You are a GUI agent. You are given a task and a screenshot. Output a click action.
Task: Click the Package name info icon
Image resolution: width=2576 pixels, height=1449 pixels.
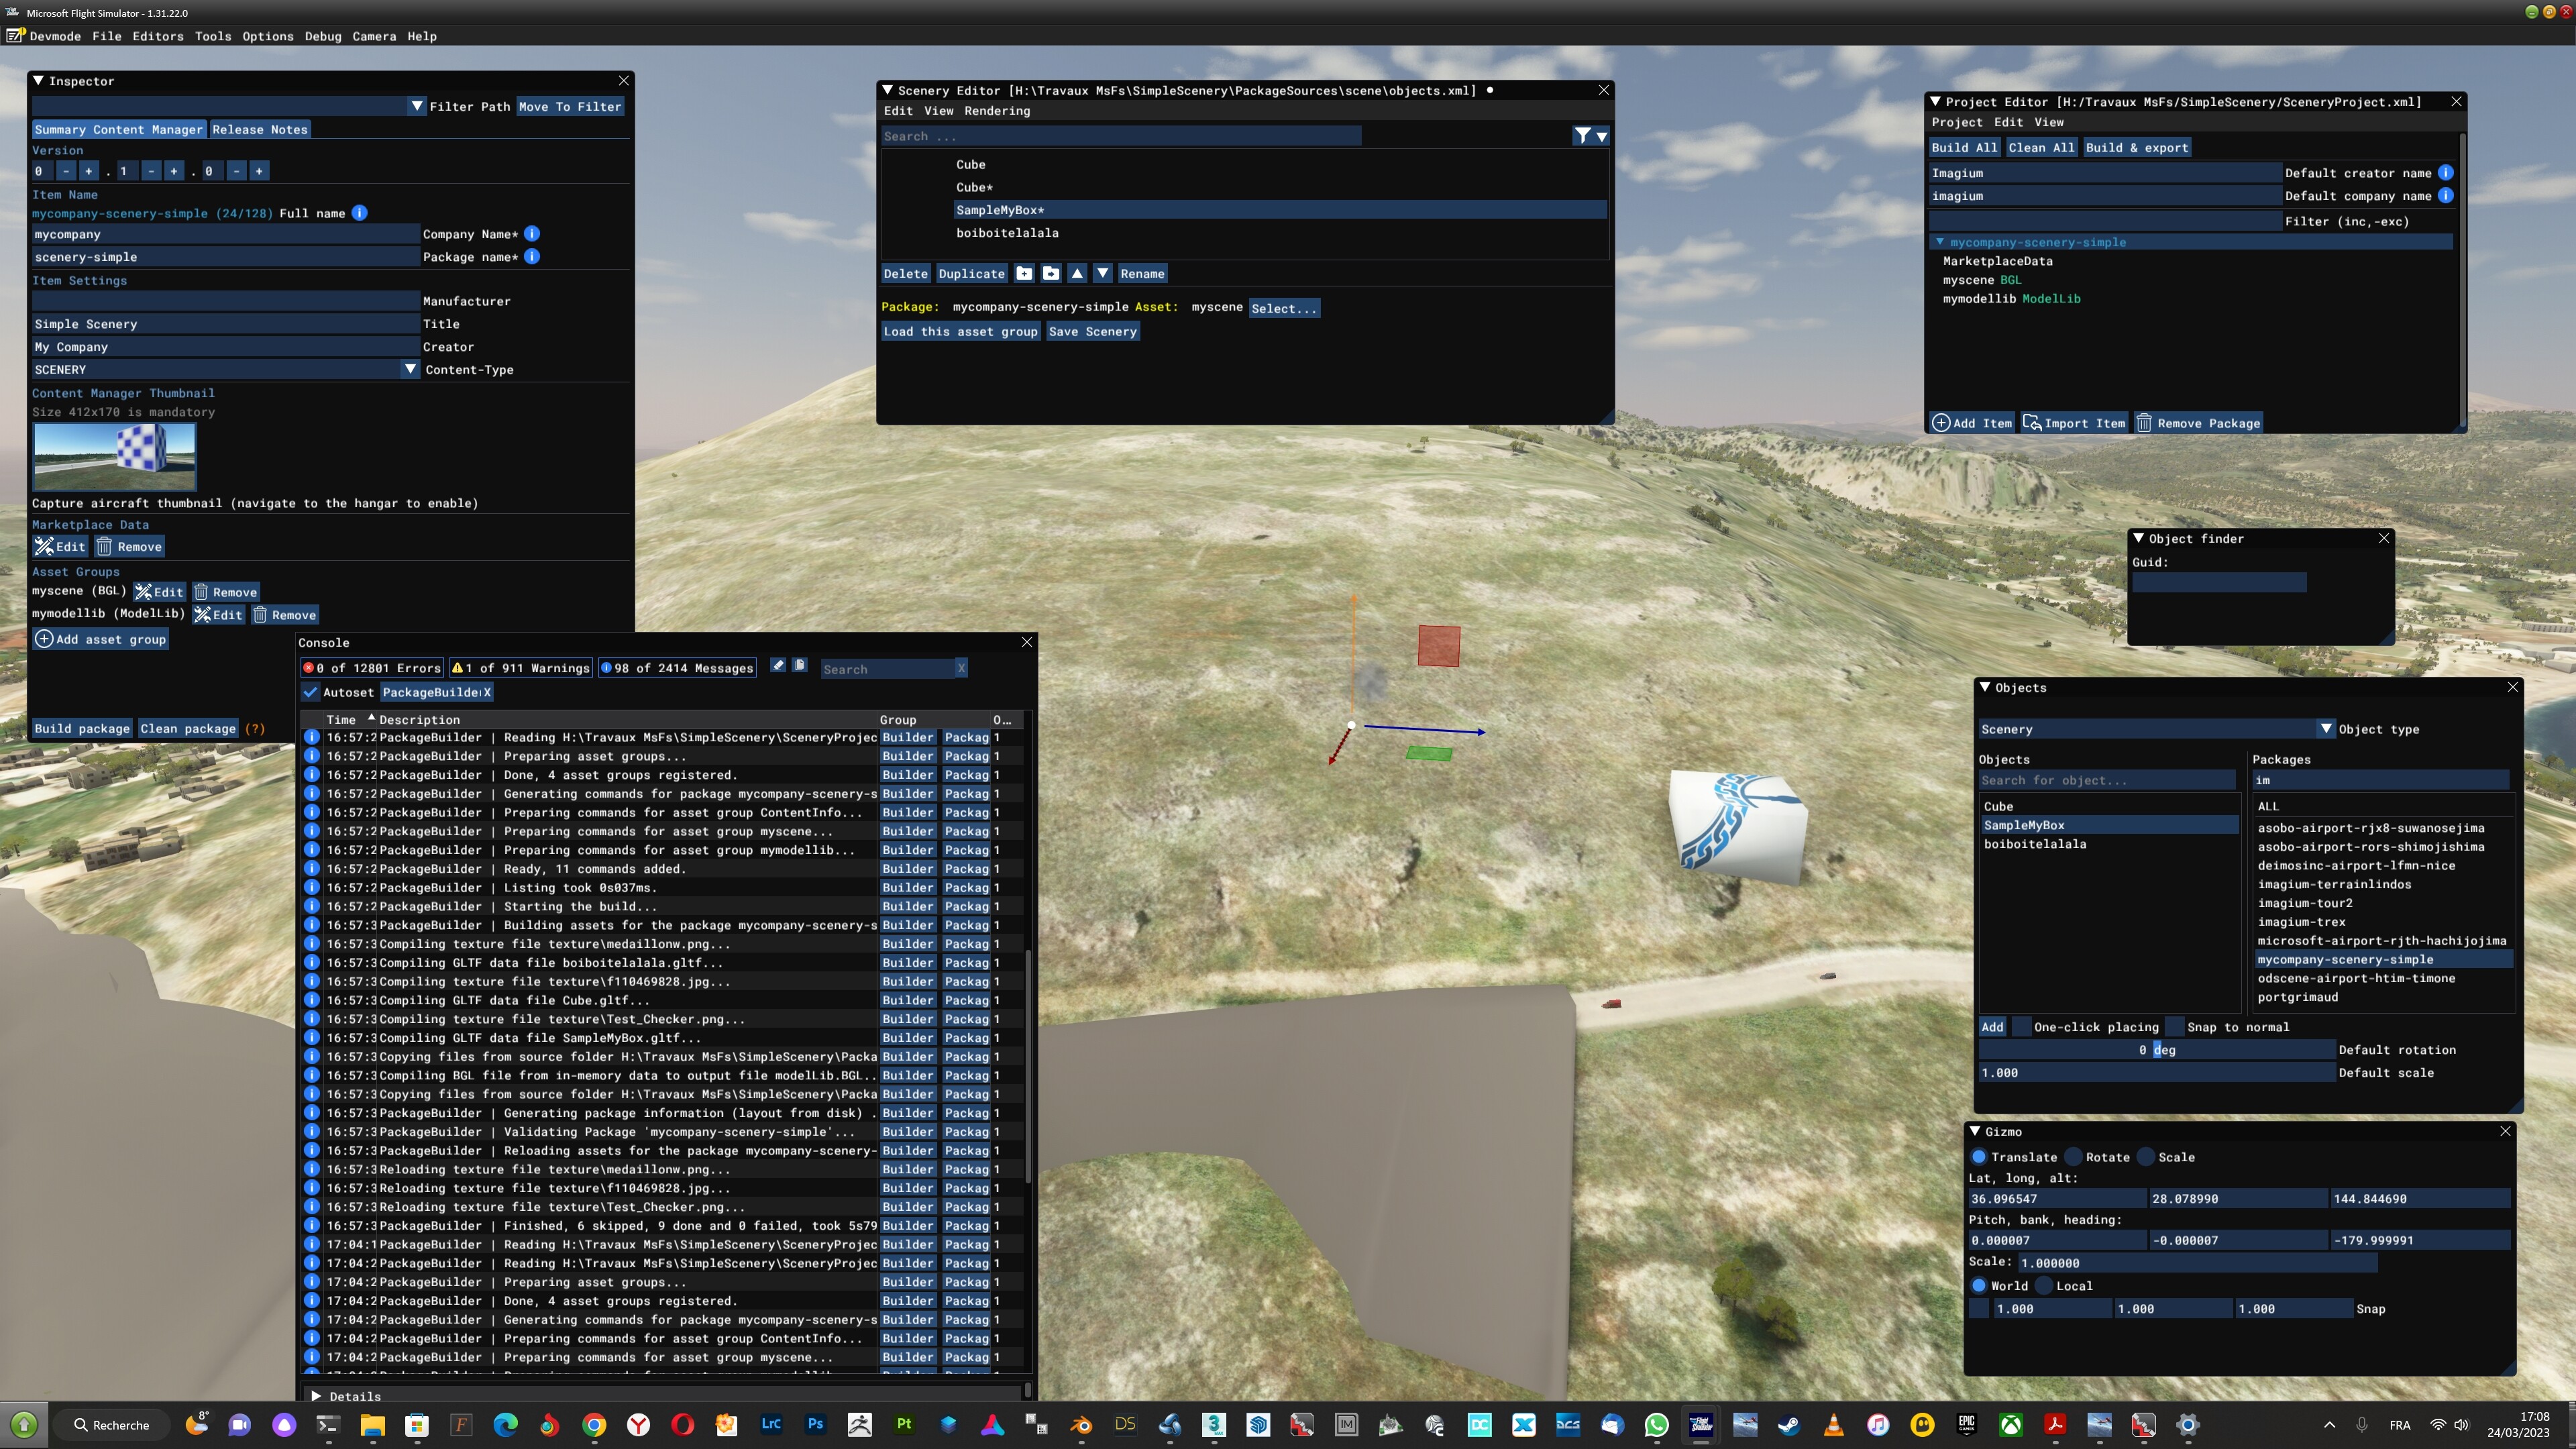click(532, 257)
